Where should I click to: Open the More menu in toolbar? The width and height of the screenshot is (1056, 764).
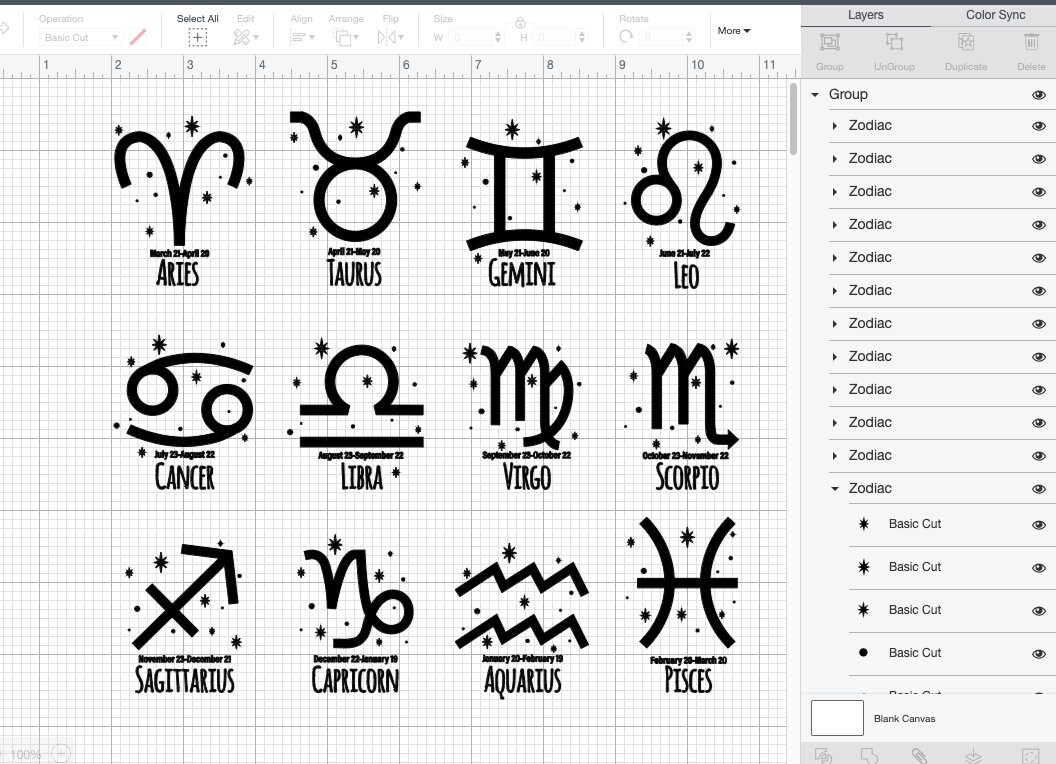733,31
